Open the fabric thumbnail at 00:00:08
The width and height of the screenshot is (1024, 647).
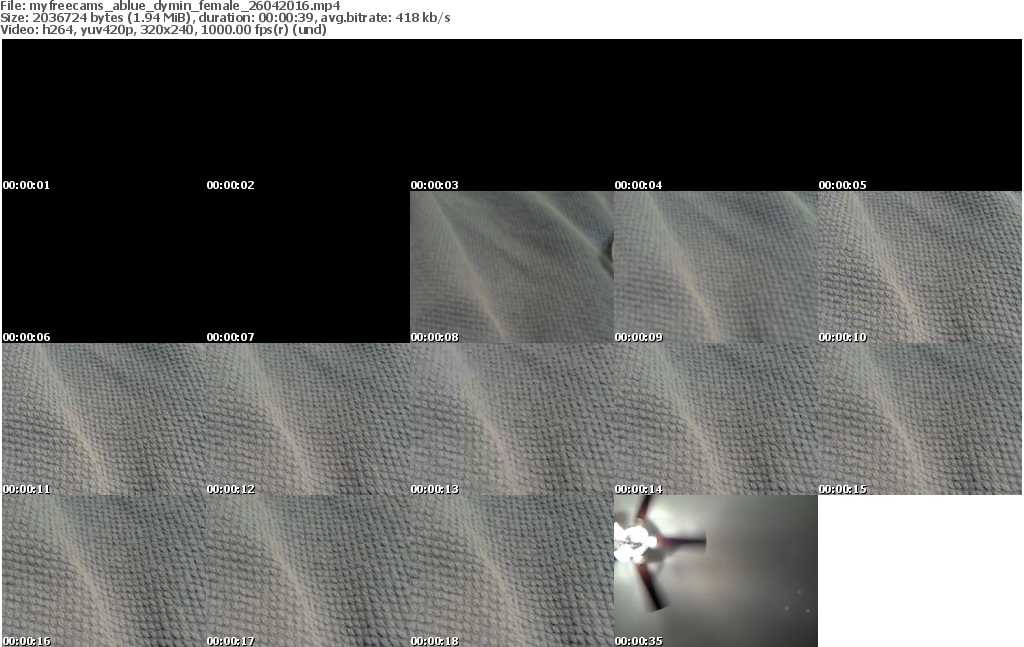(x=512, y=267)
